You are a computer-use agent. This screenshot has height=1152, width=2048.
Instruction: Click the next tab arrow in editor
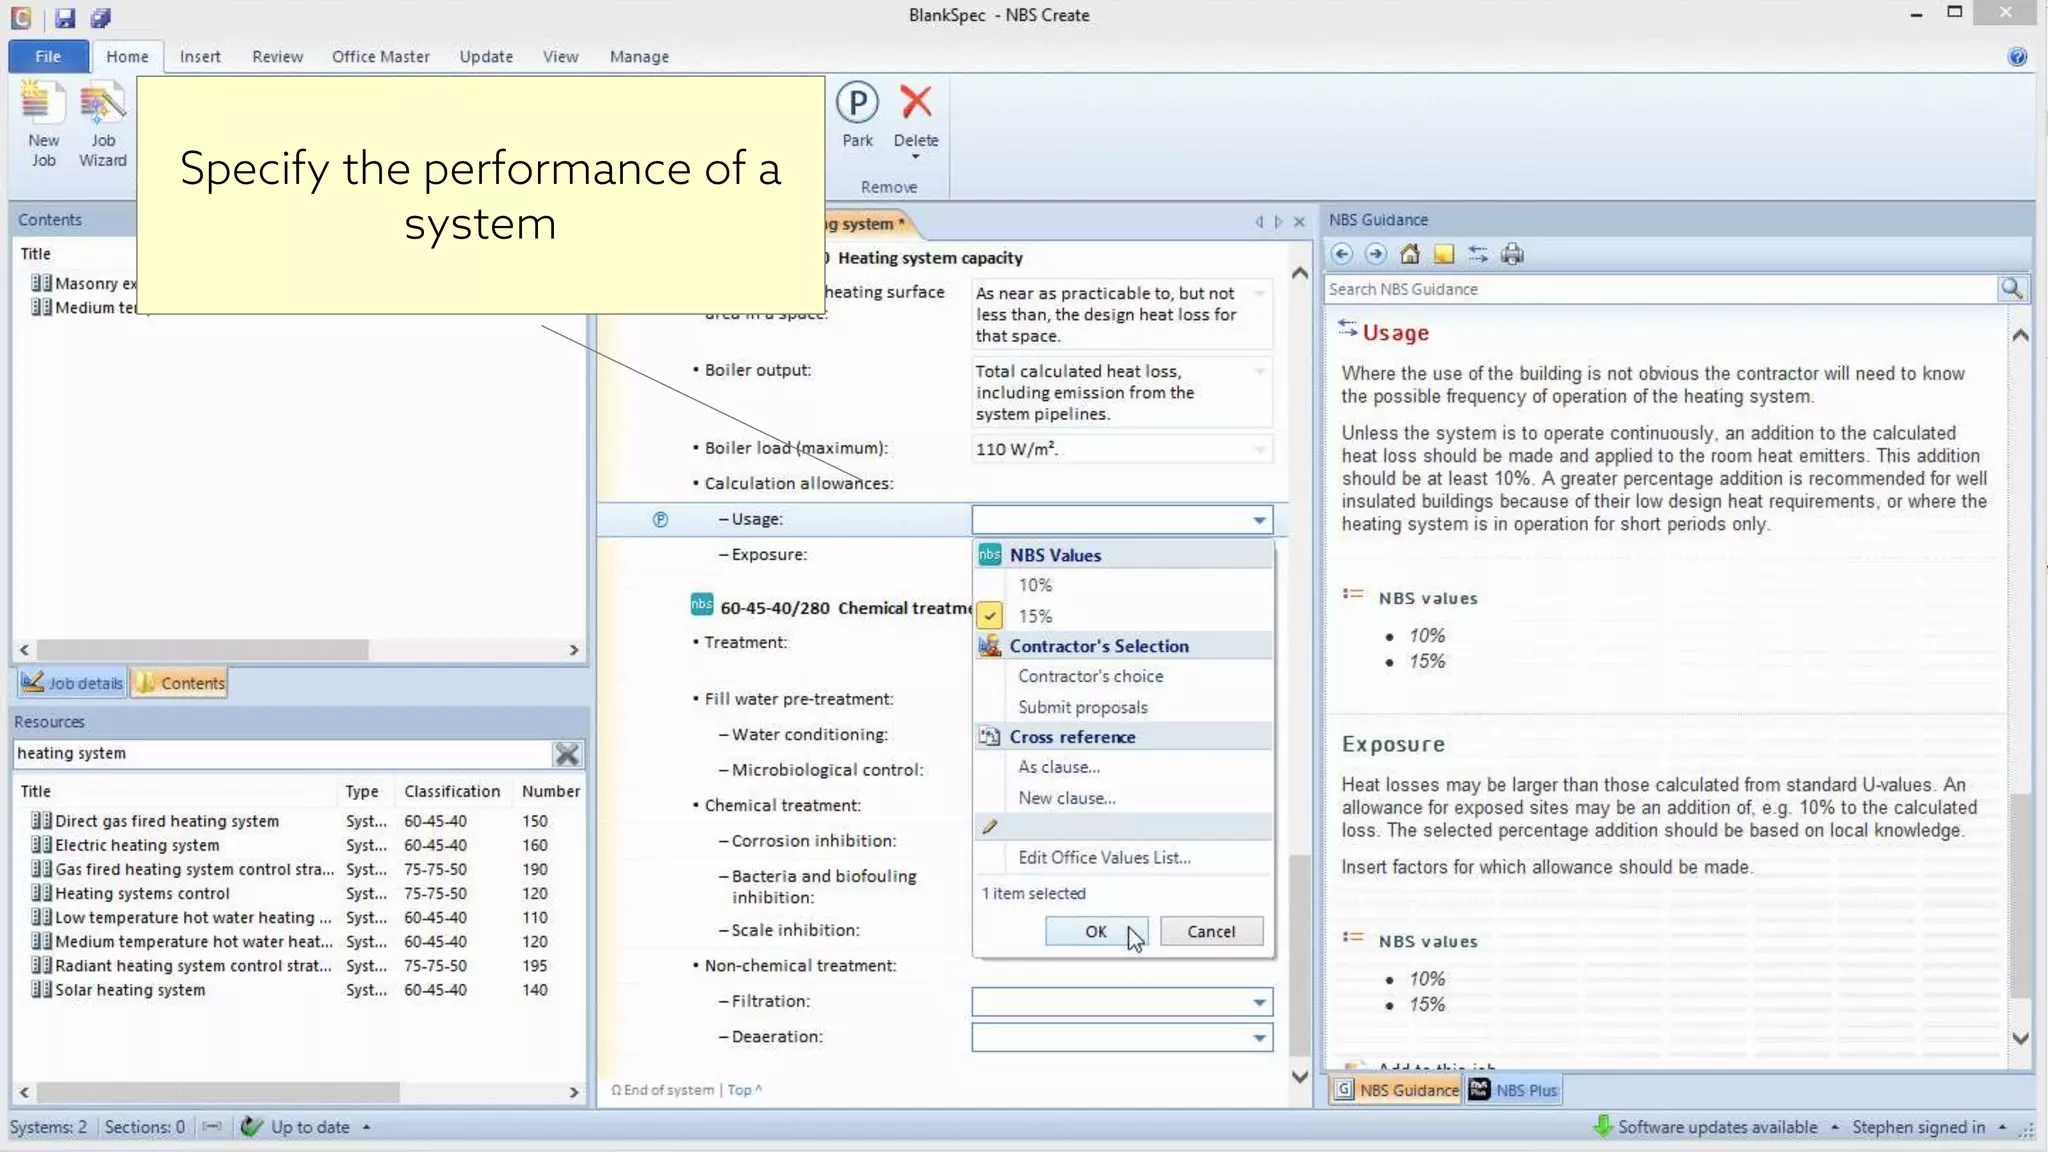click(1278, 222)
